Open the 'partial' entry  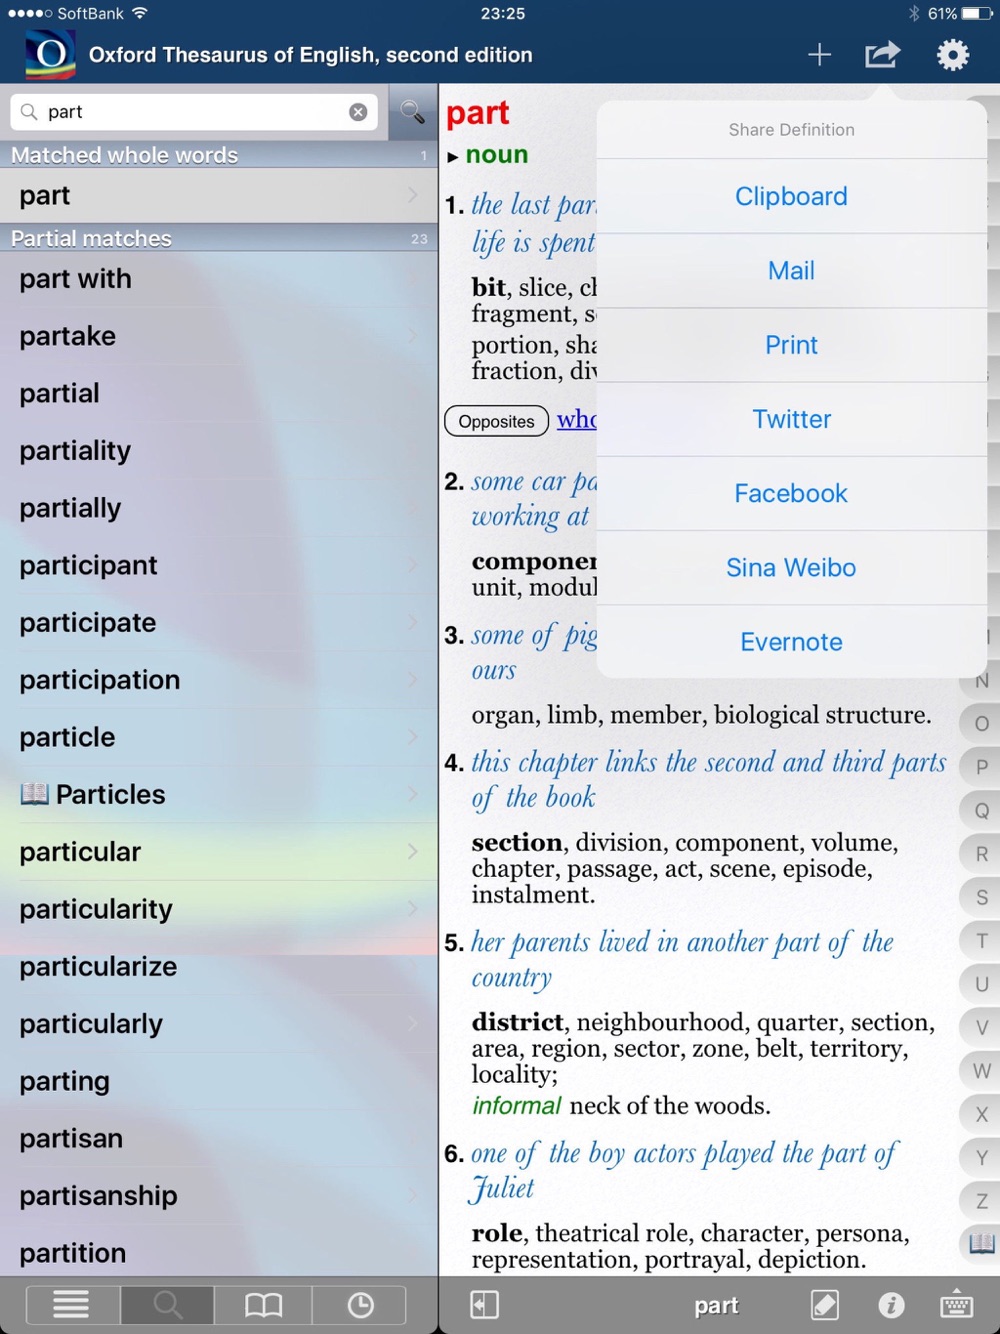[x=218, y=393]
